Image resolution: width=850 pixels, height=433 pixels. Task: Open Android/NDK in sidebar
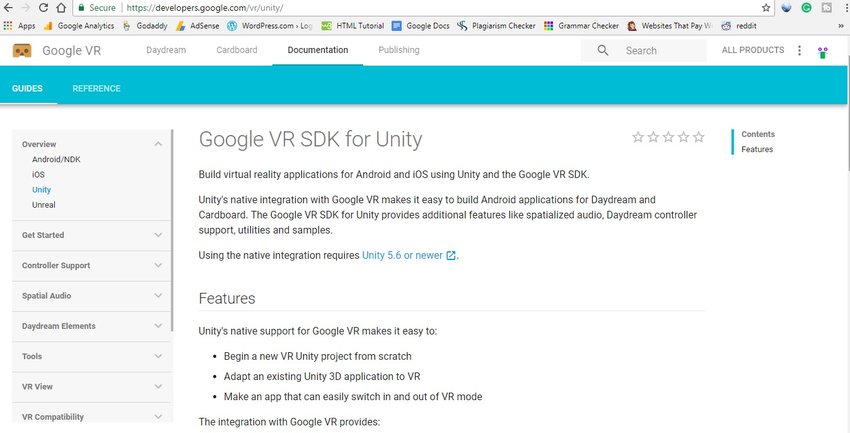(56, 159)
